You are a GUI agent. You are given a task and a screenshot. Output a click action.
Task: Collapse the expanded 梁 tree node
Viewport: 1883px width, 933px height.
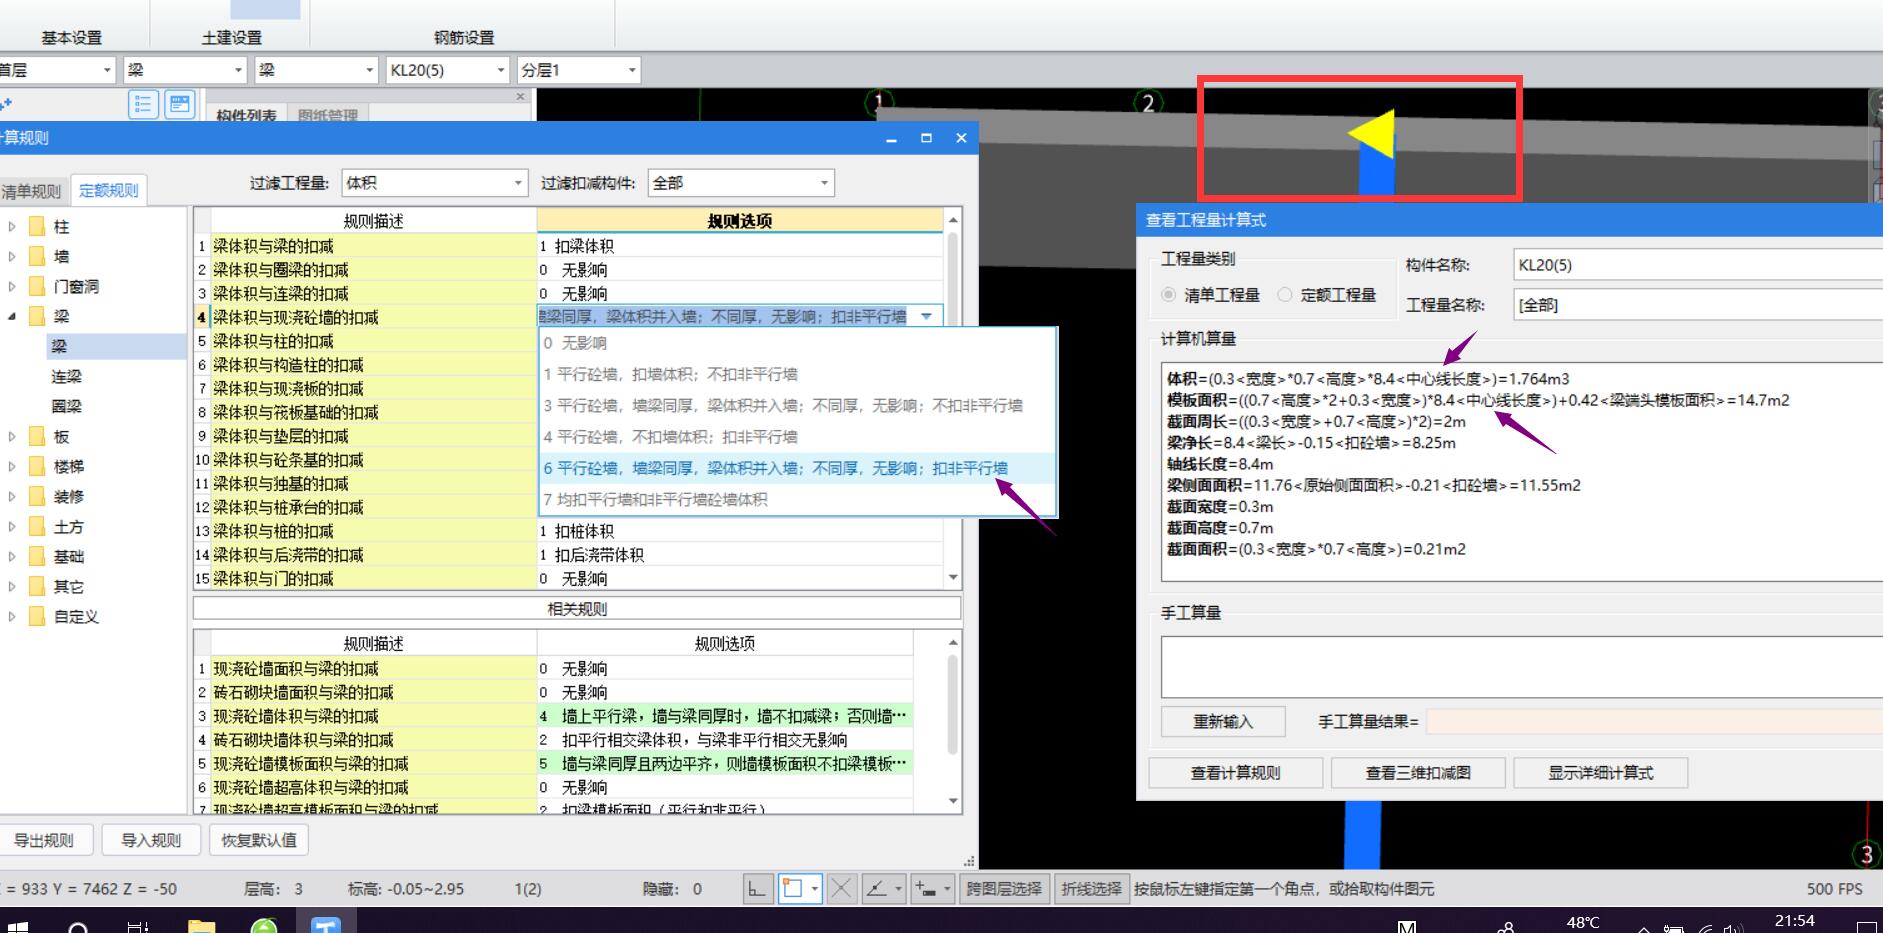pos(12,317)
